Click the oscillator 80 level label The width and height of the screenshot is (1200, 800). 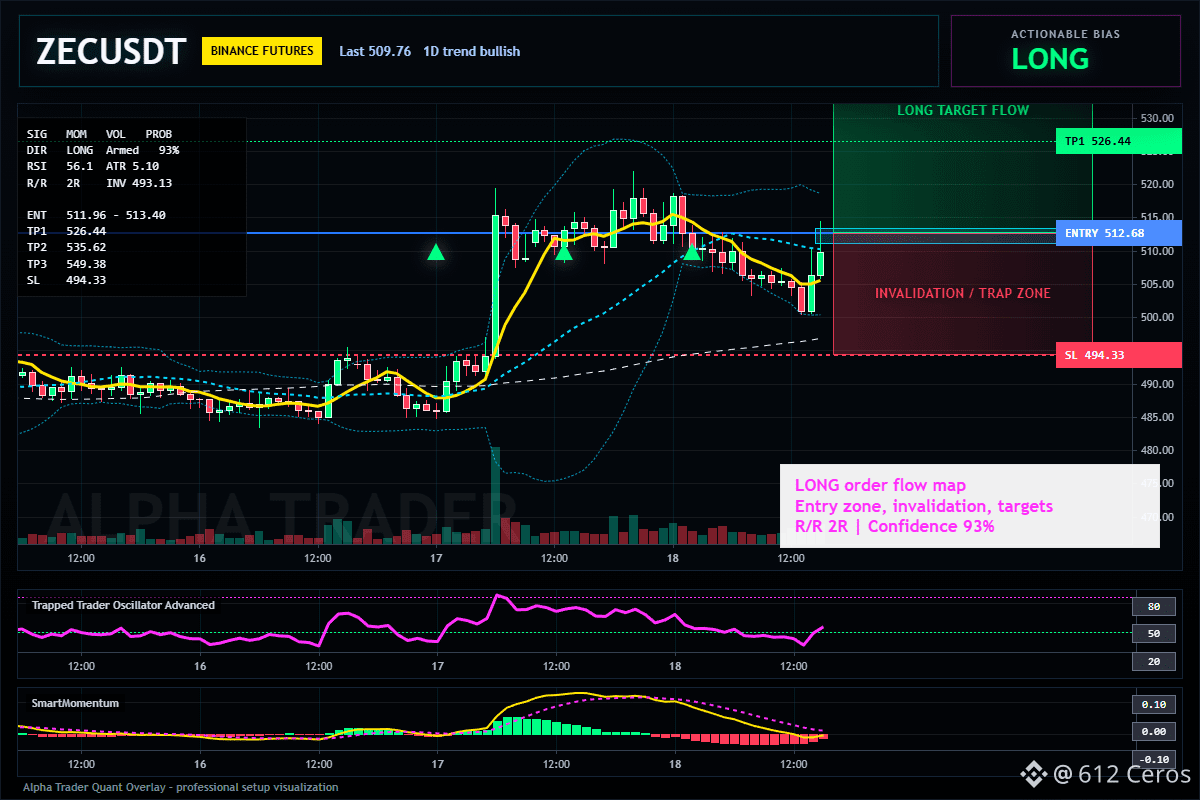pos(1153,606)
